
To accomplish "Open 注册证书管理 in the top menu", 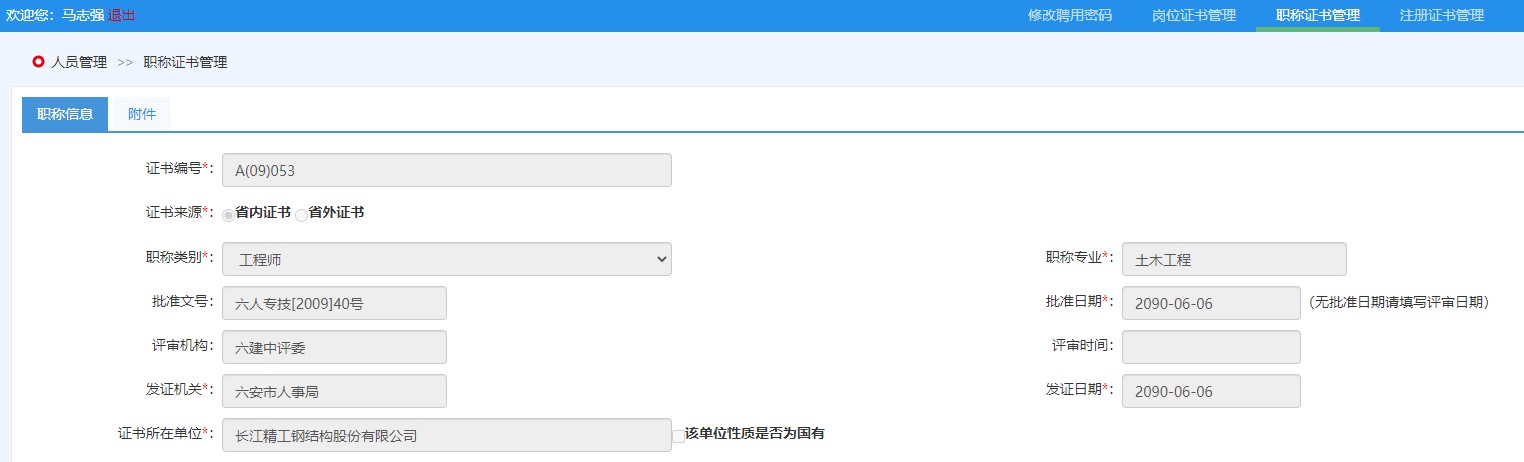I will [x=1441, y=16].
